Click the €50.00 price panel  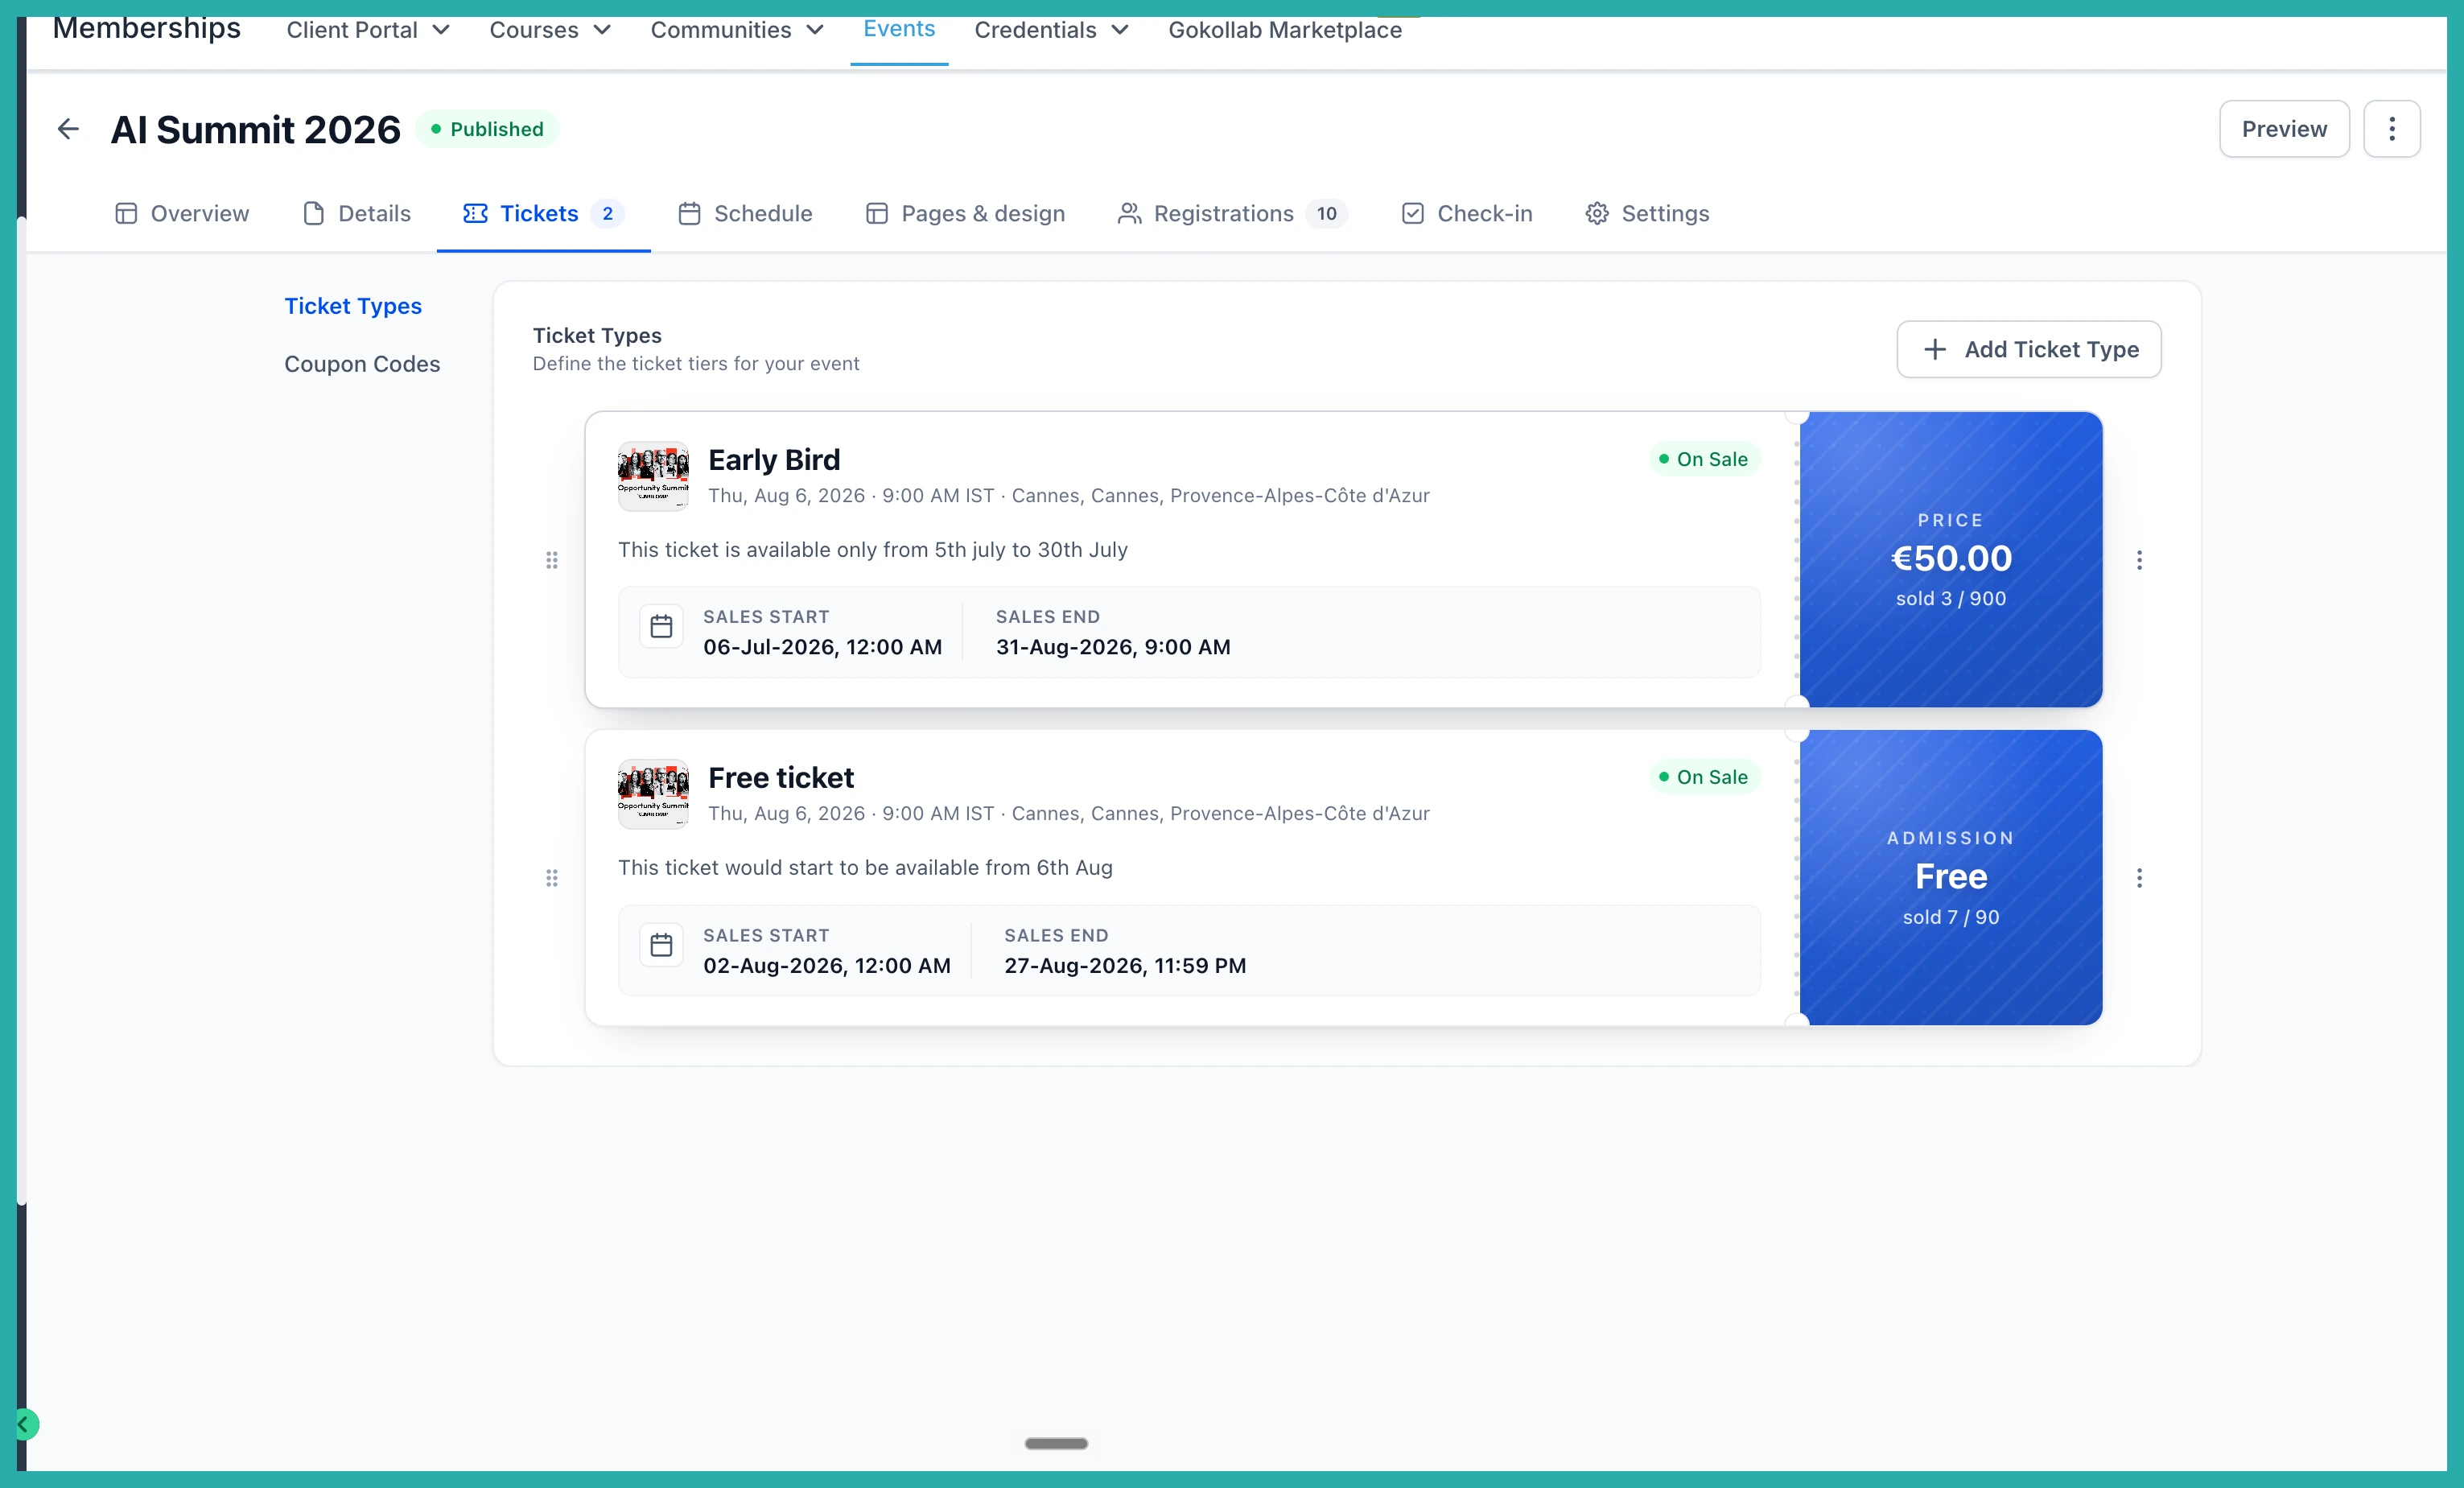click(1950, 559)
